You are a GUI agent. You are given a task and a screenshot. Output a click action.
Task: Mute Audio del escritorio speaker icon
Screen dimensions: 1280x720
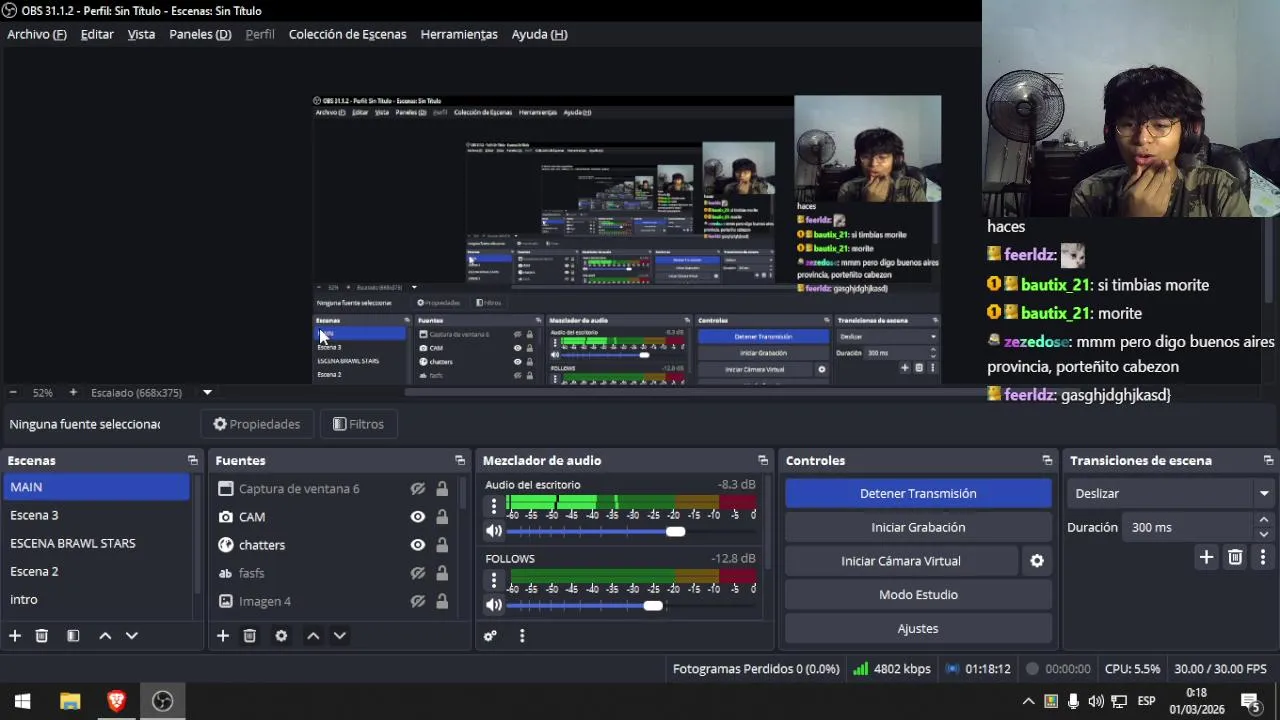(494, 531)
